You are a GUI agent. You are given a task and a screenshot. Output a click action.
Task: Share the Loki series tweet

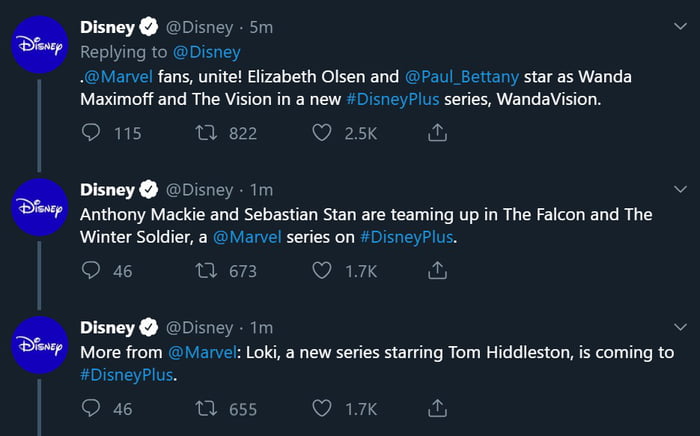coord(437,408)
